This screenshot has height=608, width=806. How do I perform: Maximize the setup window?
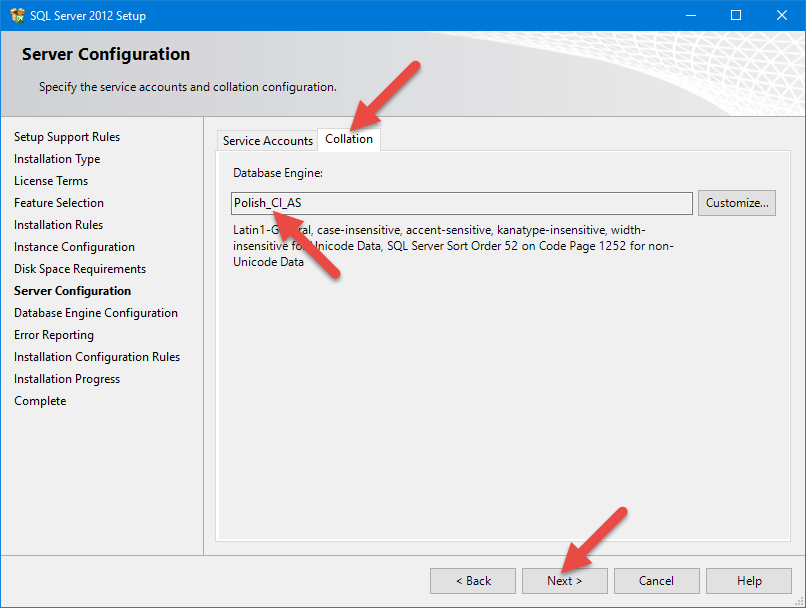click(736, 16)
